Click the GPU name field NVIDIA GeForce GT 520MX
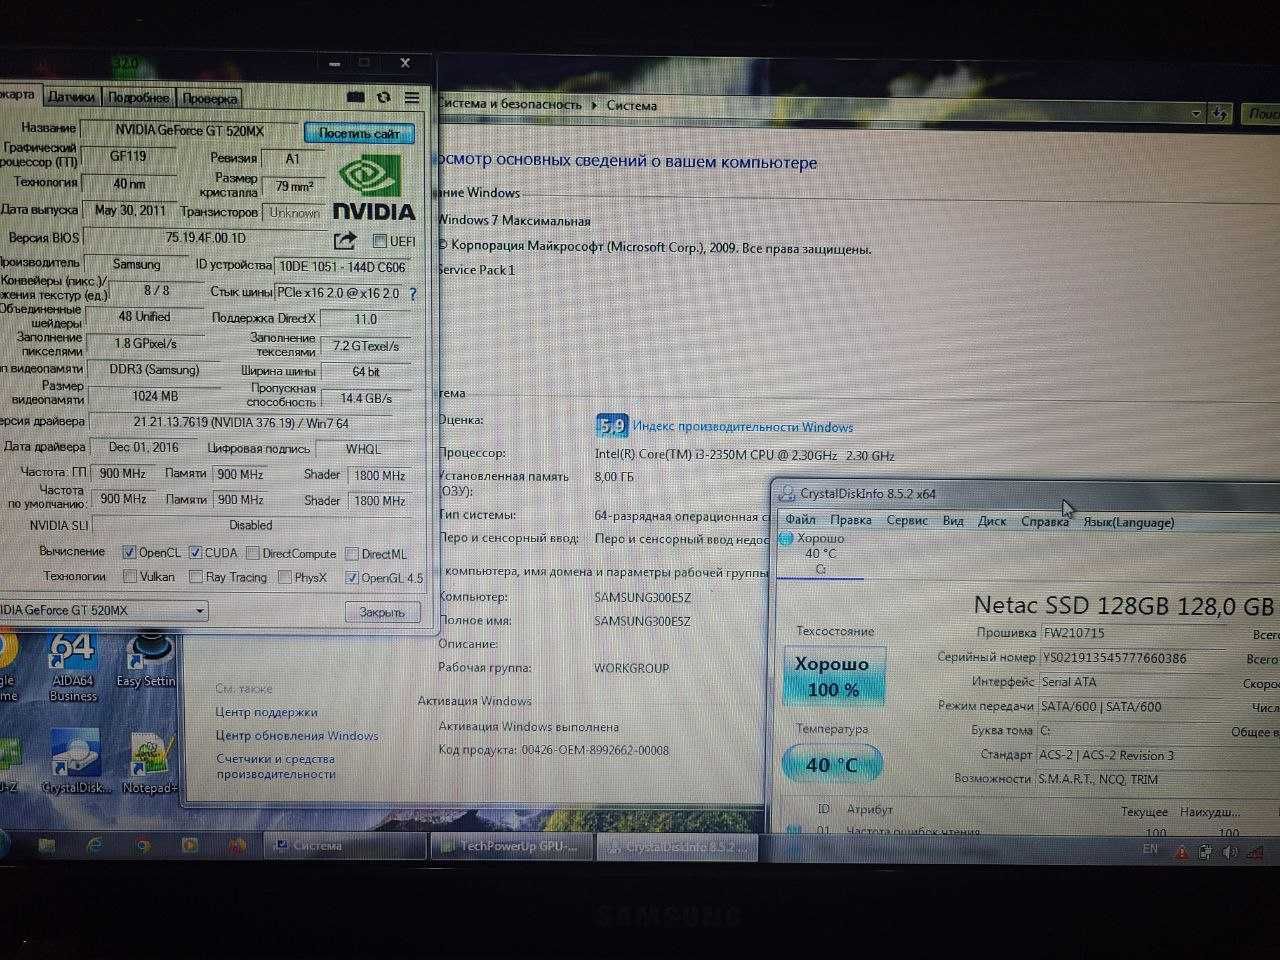This screenshot has width=1280, height=960. (189, 130)
